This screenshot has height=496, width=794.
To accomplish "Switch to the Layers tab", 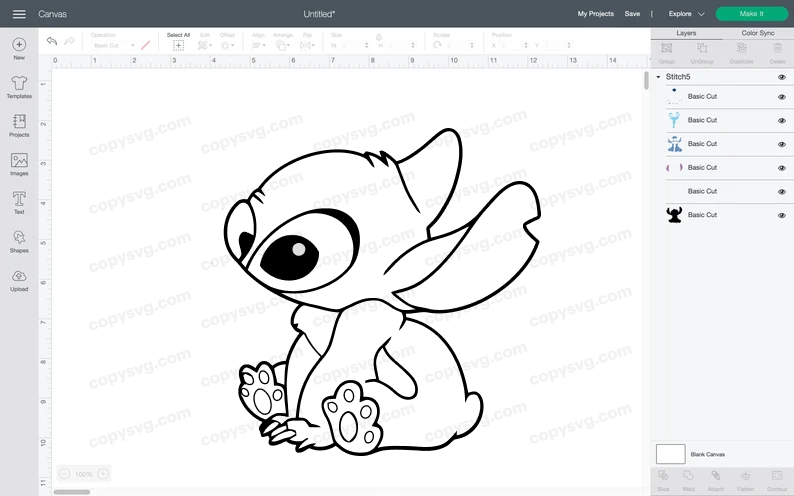I will click(686, 33).
